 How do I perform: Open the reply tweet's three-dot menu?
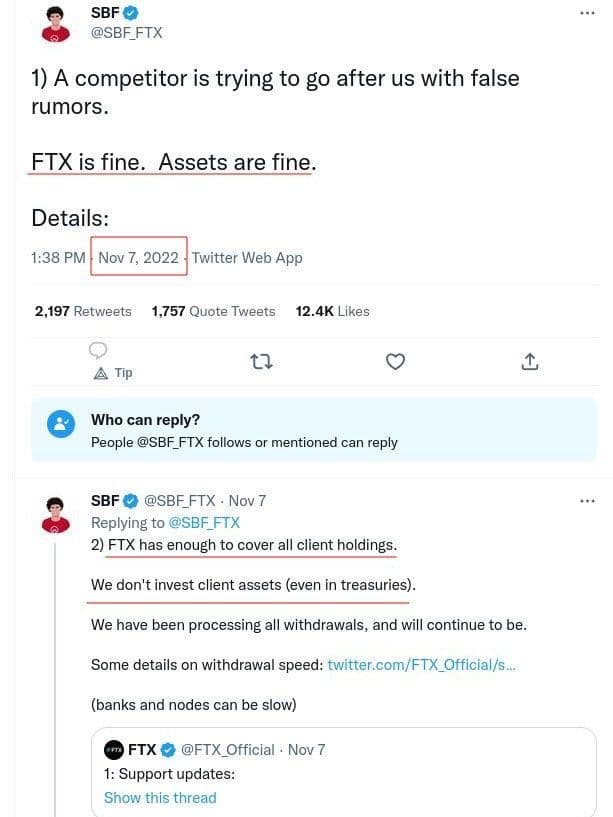(587, 500)
